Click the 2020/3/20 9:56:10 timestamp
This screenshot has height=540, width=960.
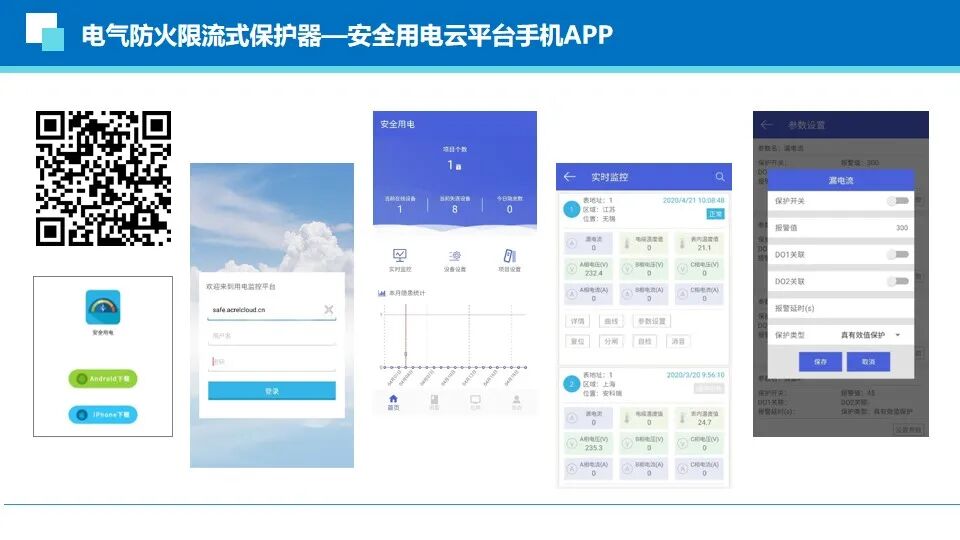tap(696, 375)
